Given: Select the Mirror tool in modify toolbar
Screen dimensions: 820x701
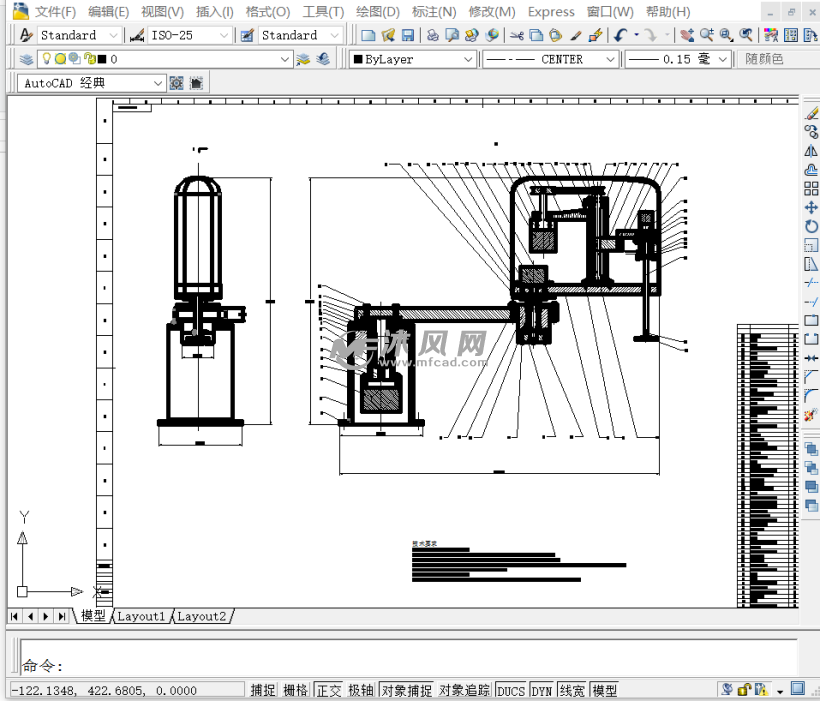Looking at the screenshot, I should [x=811, y=151].
